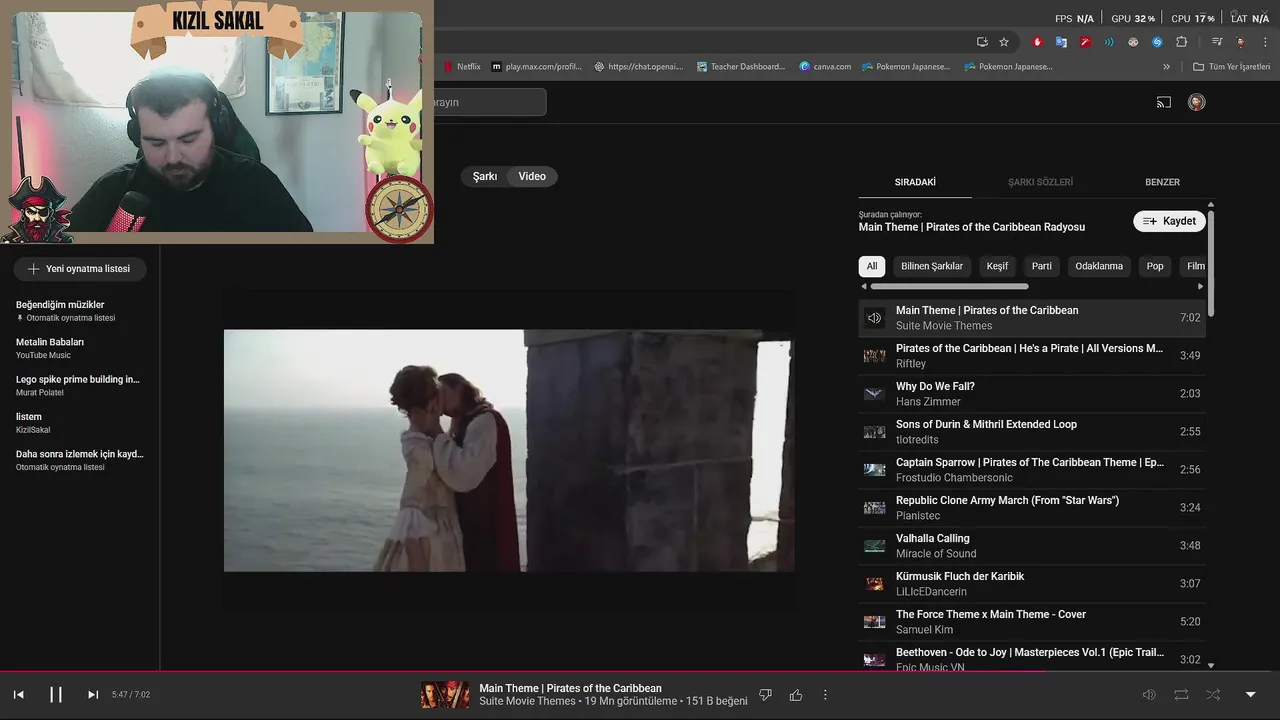This screenshot has height=720, width=1280.
Task: Select the Odaklanma filter chip
Action: (1099, 266)
